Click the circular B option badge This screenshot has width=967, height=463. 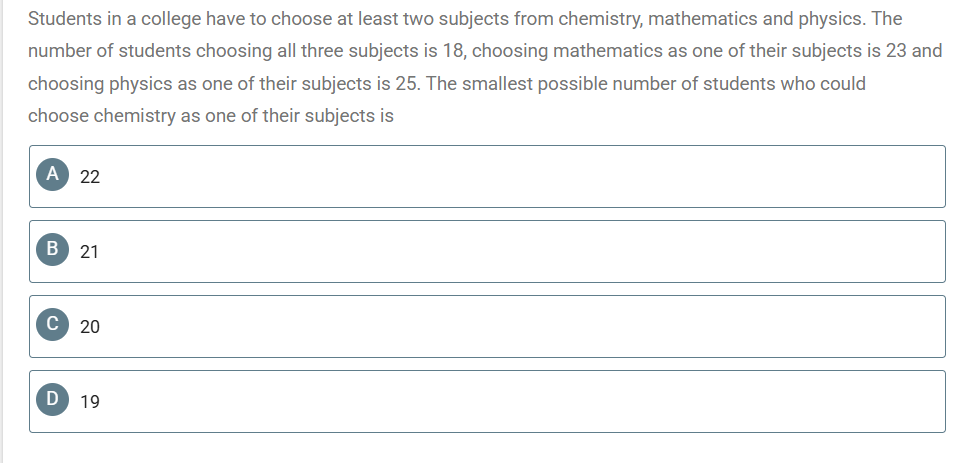pos(52,250)
